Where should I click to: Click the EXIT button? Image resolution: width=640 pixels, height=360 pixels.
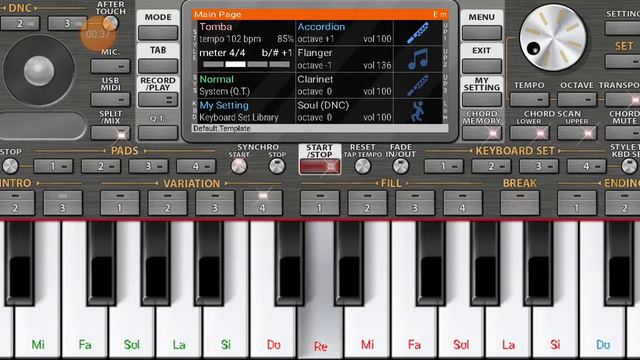click(482, 66)
